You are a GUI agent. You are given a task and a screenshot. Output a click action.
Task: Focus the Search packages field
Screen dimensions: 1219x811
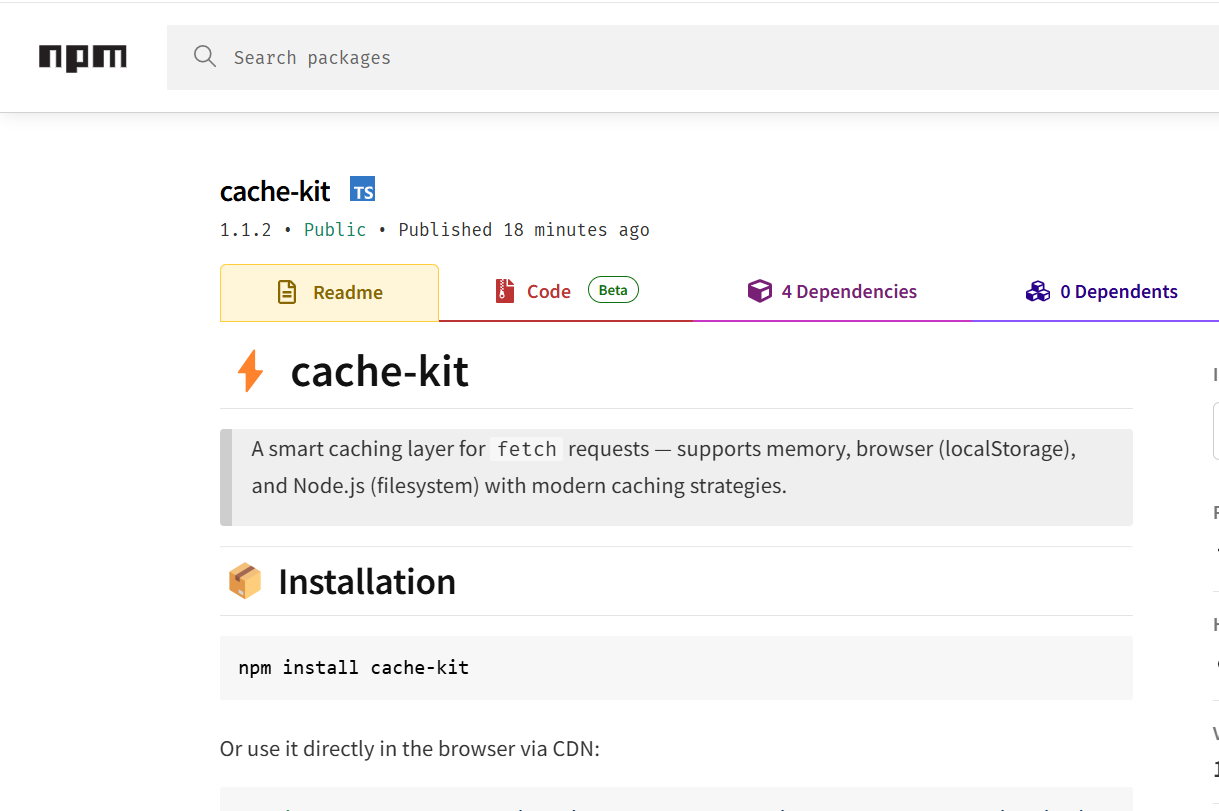click(x=692, y=57)
